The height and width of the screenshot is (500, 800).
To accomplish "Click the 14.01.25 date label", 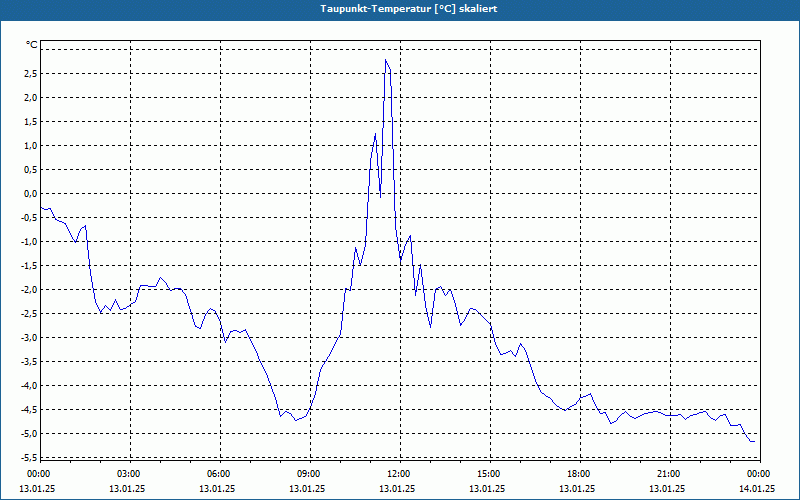I will 757,488.
